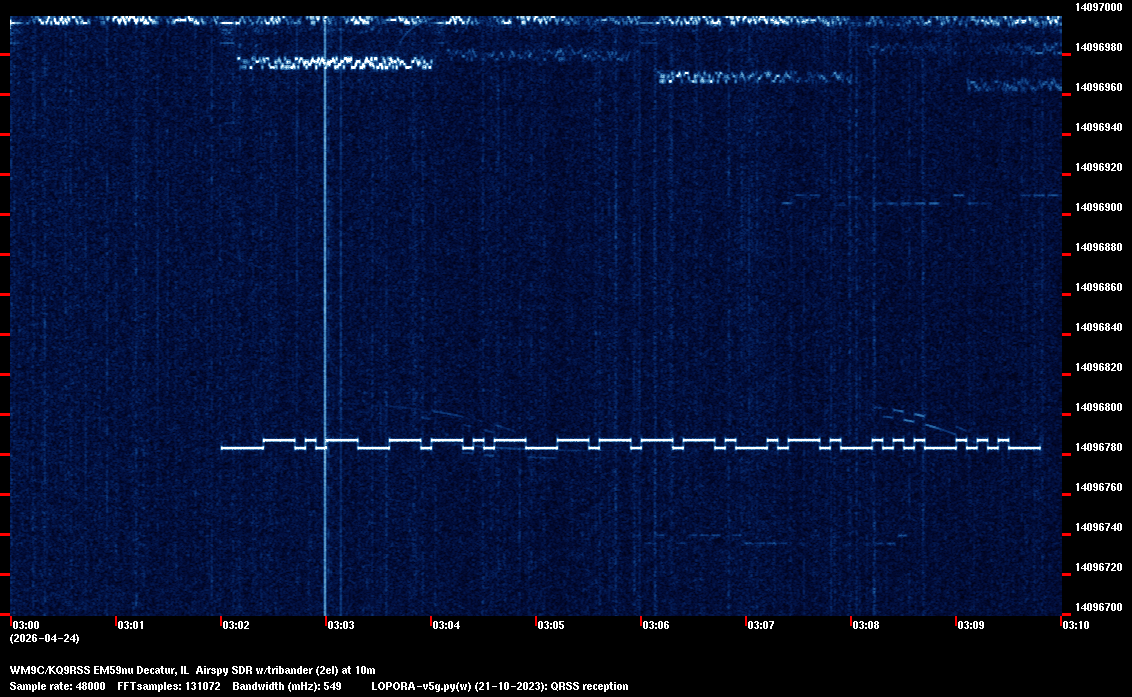
Task: Click the 14097000 frequency label
Action: pos(1098,7)
